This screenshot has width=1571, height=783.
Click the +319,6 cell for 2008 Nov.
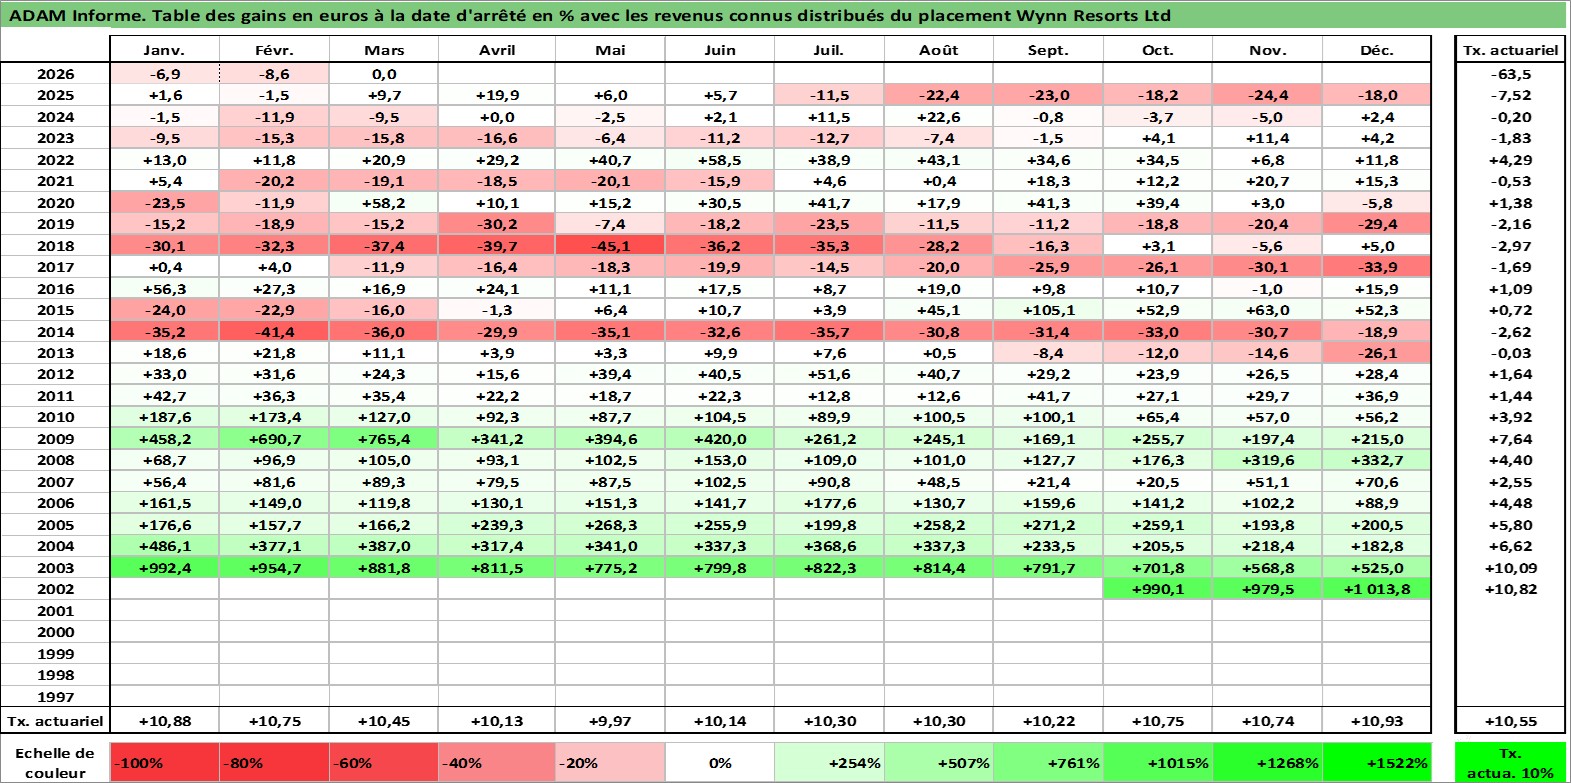pyautogui.click(x=1267, y=460)
